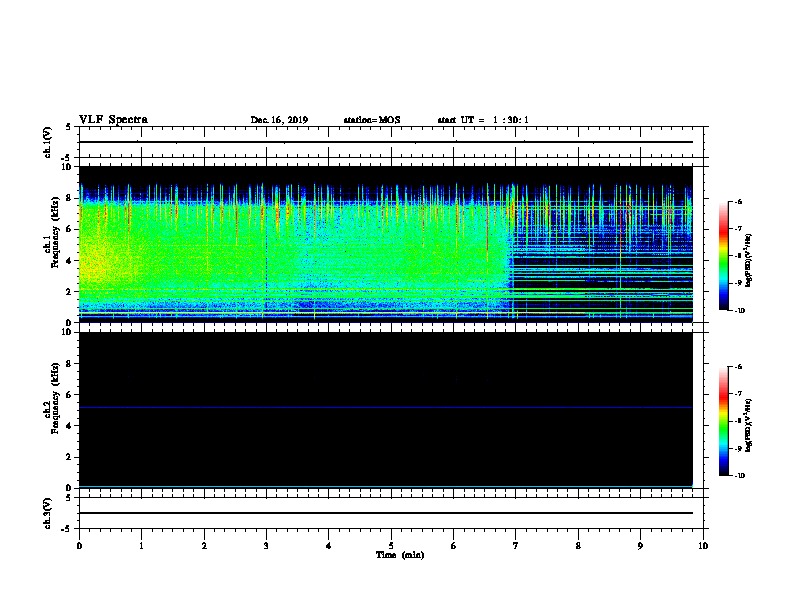Screen dimensions: 792x612
Task: Click time tick label '5' on bottom axis
Action: point(391,546)
